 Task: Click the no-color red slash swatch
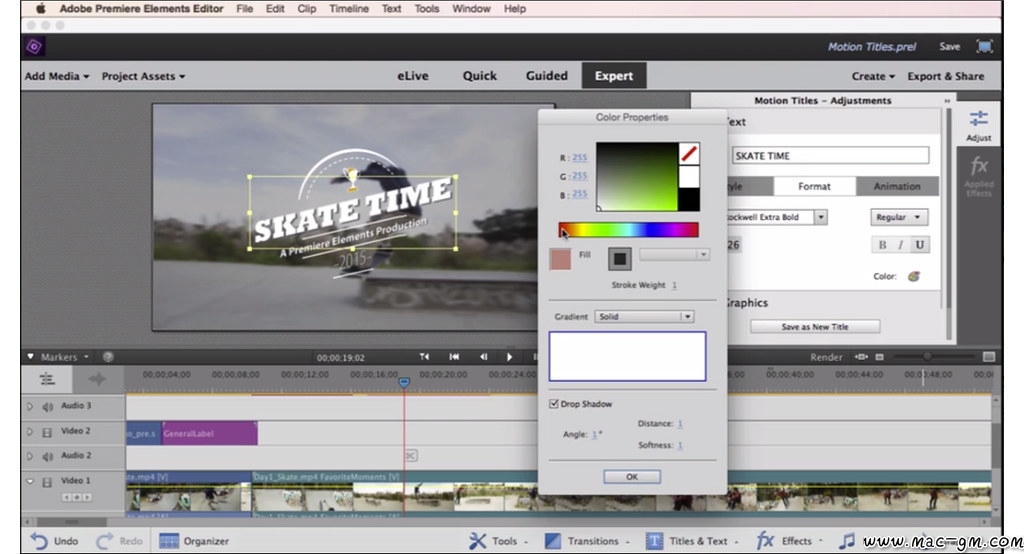pyautogui.click(x=689, y=154)
